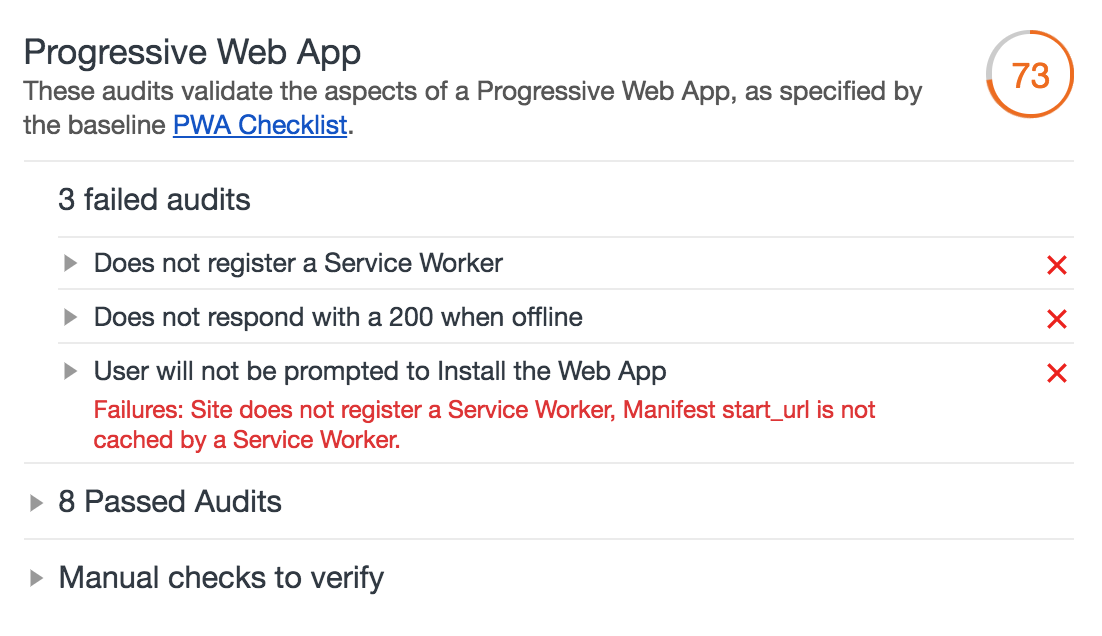Screen dimensions: 1102x636
Task: Expand the 8 Passed Audits triangle
Action: tap(37, 502)
